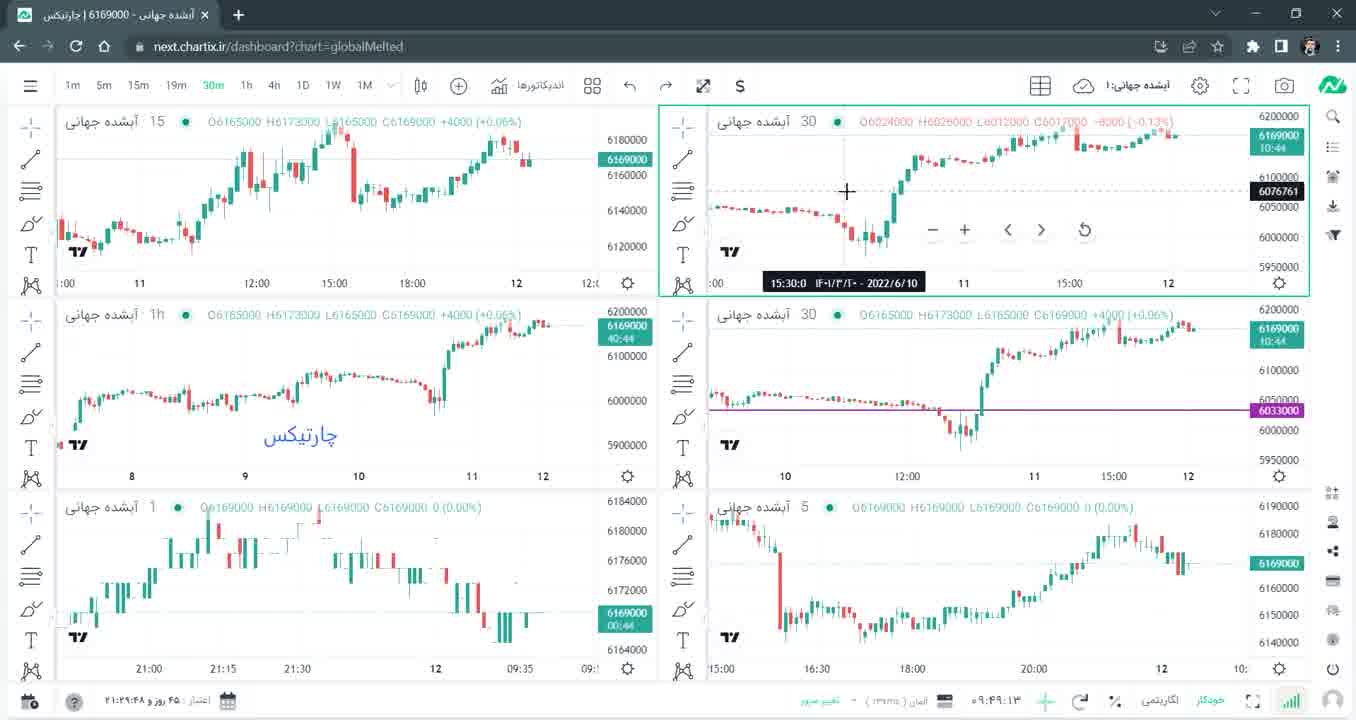Screen dimensions: 1356x720
Task: Click the تغییر سرور (change server) link
Action: [819, 701]
